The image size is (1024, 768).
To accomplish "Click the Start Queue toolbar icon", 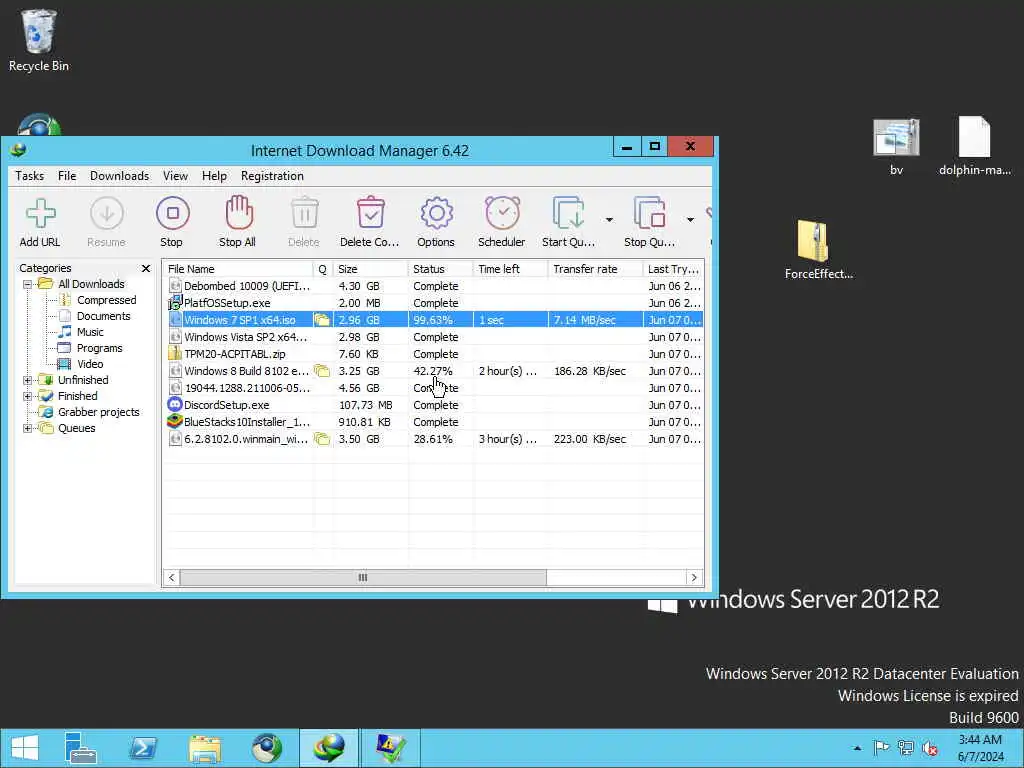I will click(x=568, y=222).
